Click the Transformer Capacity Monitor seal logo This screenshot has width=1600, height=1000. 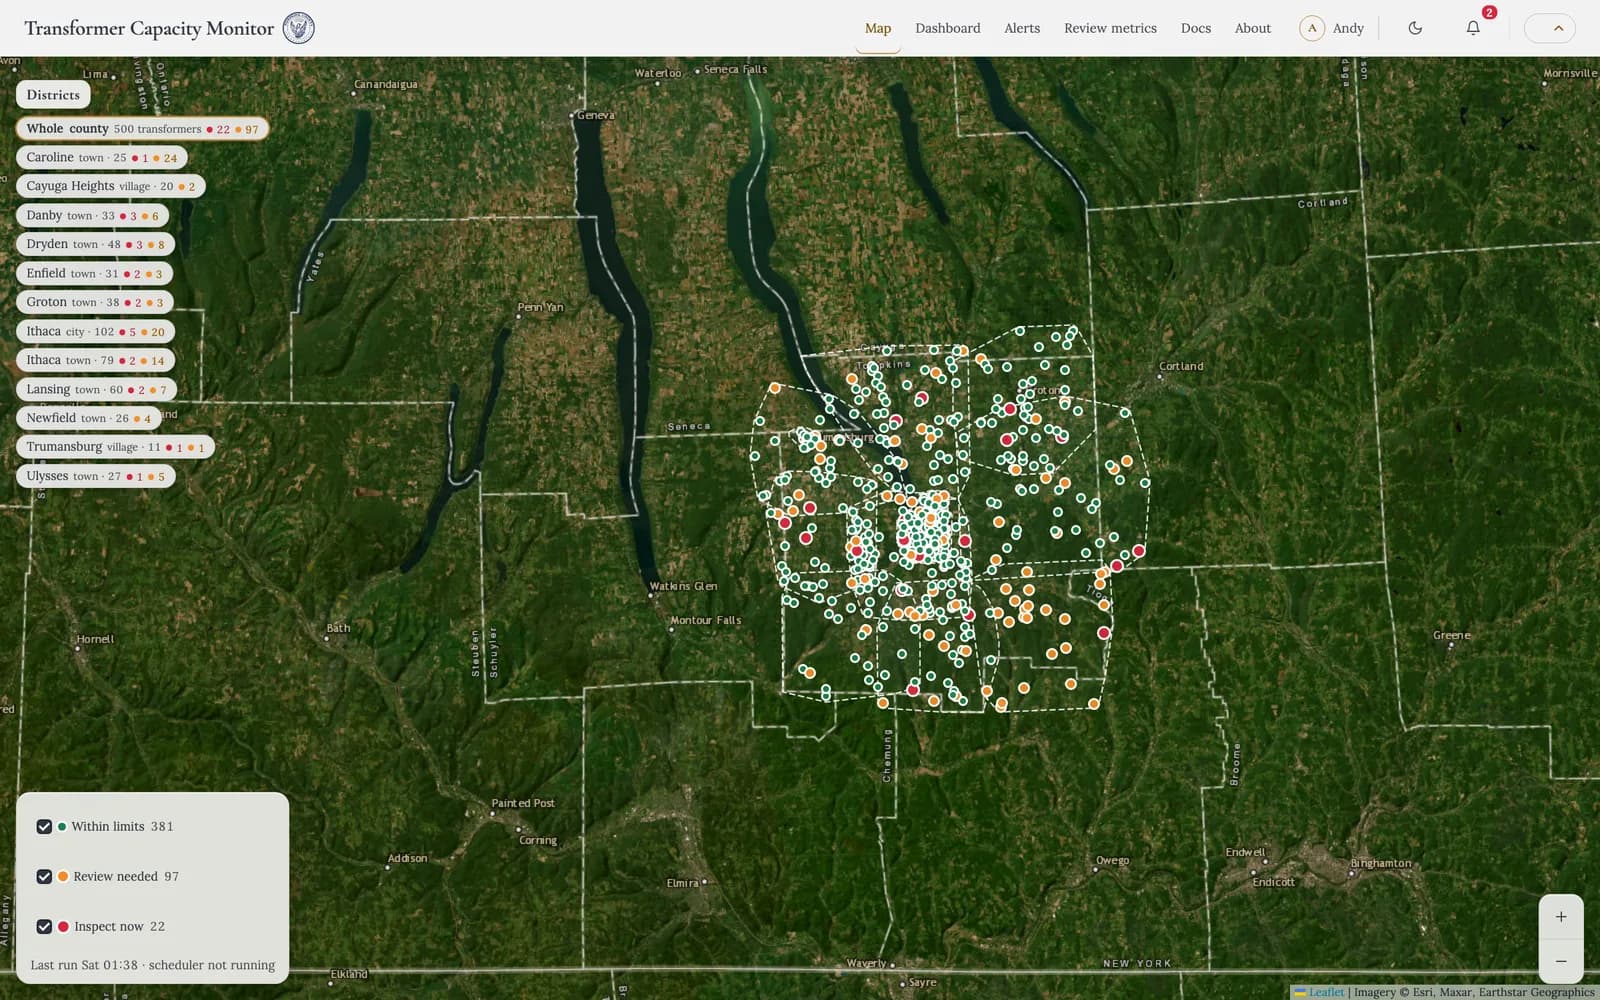298,28
